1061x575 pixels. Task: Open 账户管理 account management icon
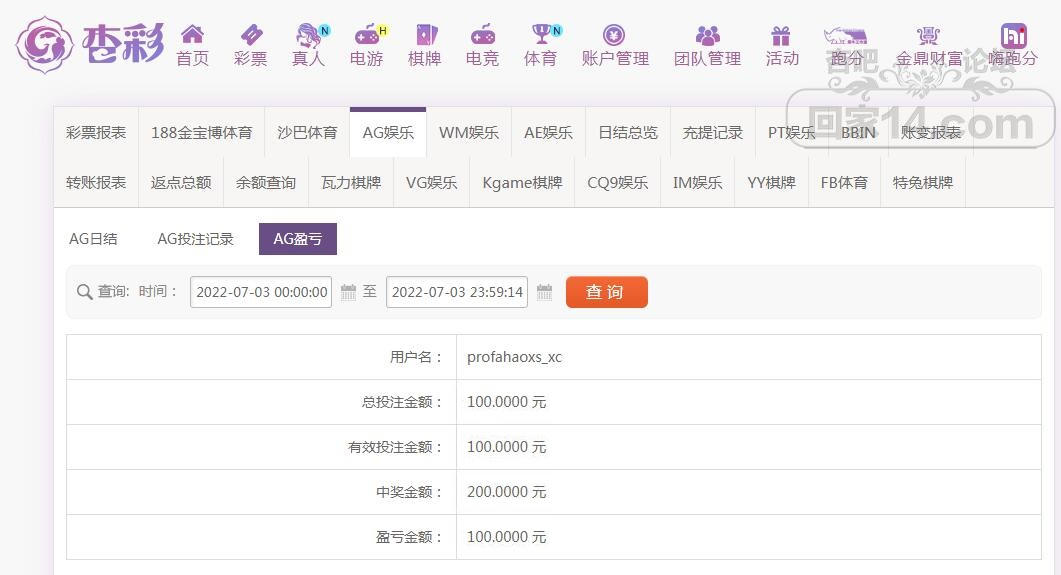pyautogui.click(x=615, y=36)
